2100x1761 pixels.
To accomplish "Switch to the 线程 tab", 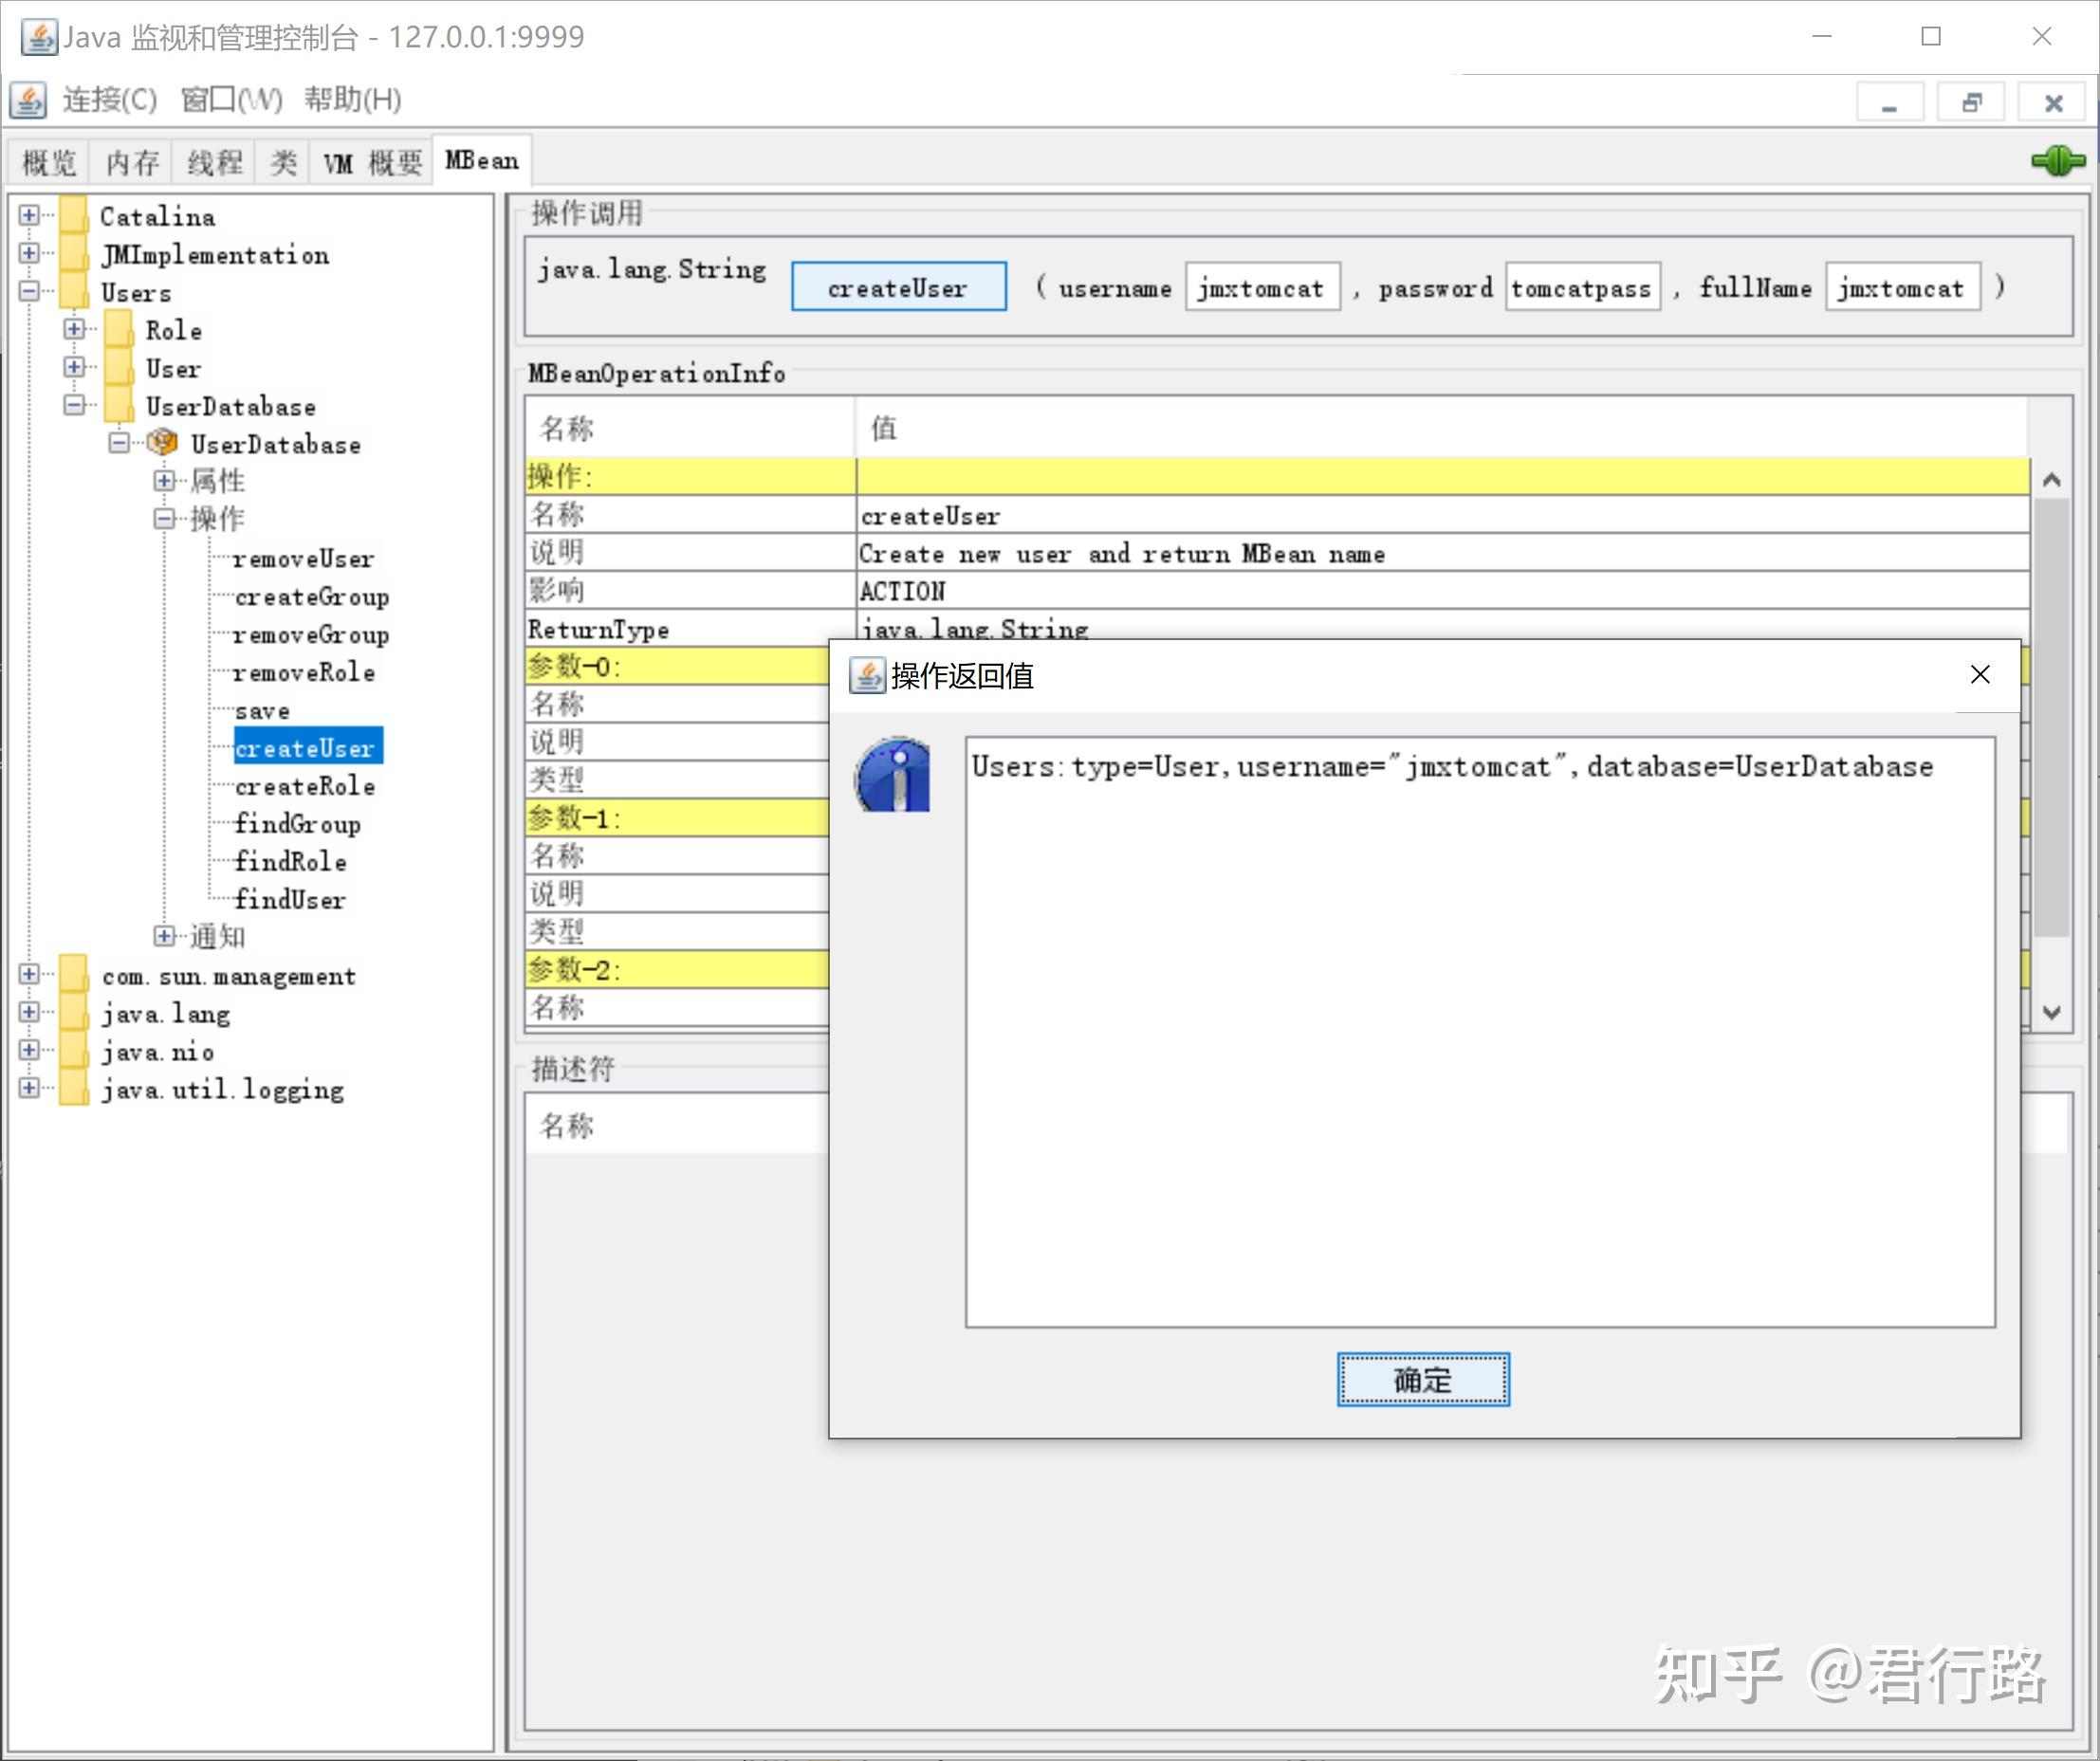I will tap(214, 162).
